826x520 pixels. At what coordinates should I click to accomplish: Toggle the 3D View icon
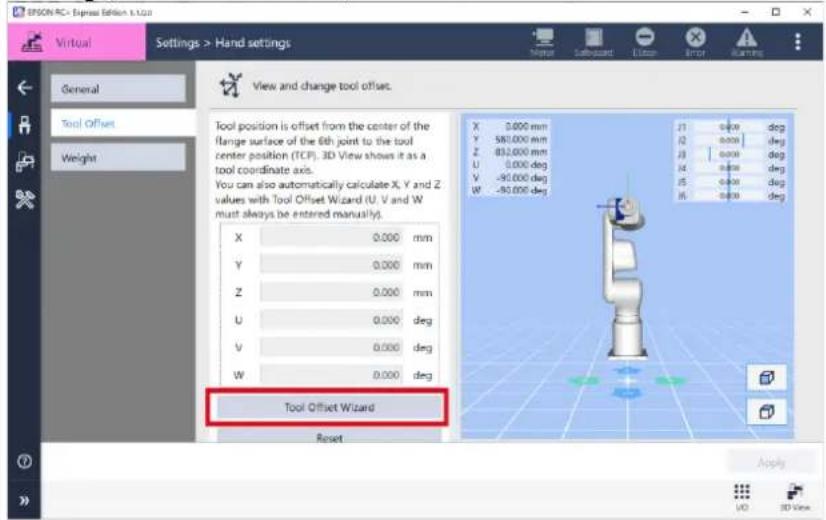pyautogui.click(x=795, y=497)
